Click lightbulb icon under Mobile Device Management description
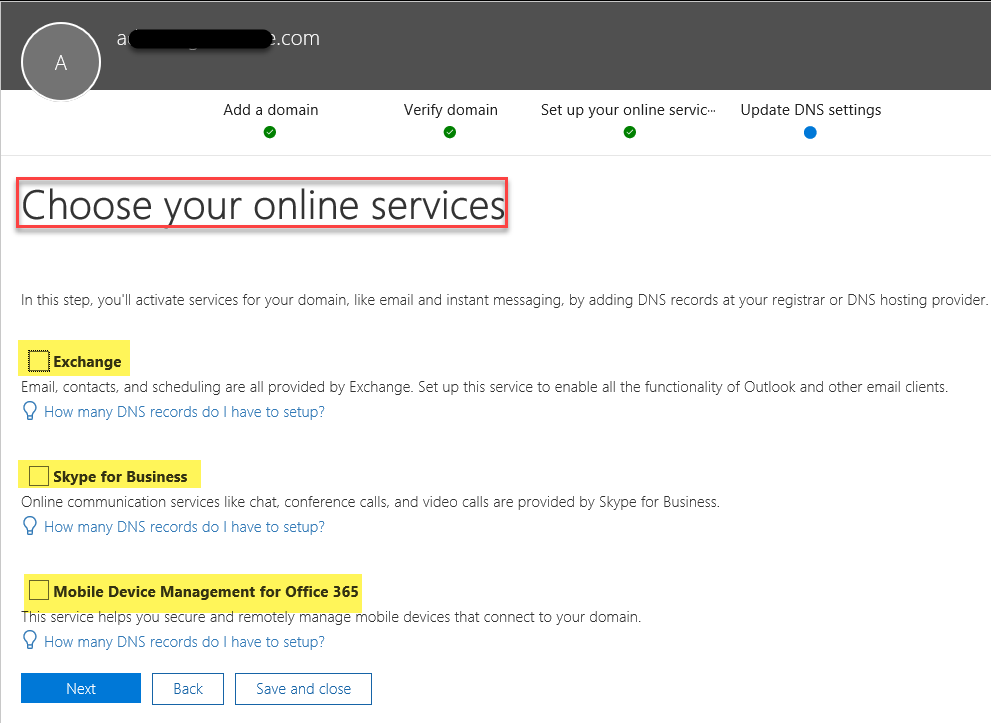 30,640
